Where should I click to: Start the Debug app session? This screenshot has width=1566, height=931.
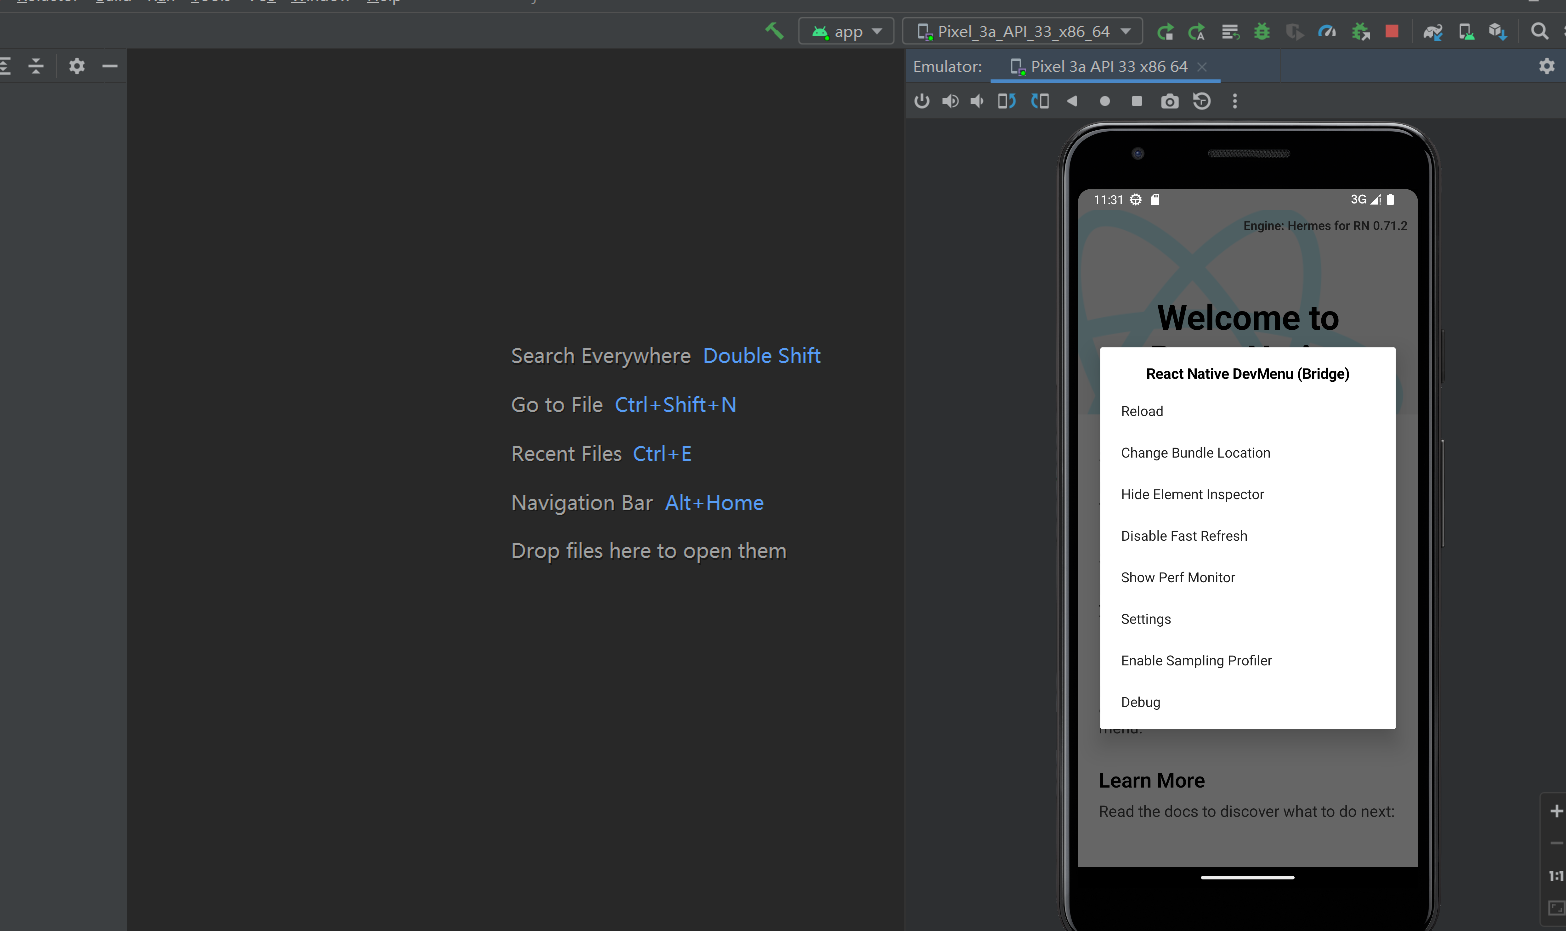(x=1261, y=31)
